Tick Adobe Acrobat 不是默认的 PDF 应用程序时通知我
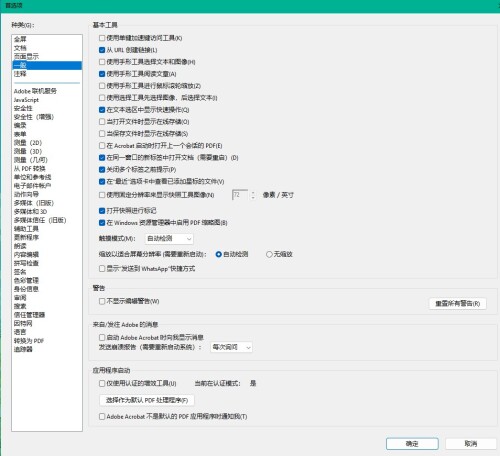This screenshot has width=500, height=456. (x=102, y=417)
